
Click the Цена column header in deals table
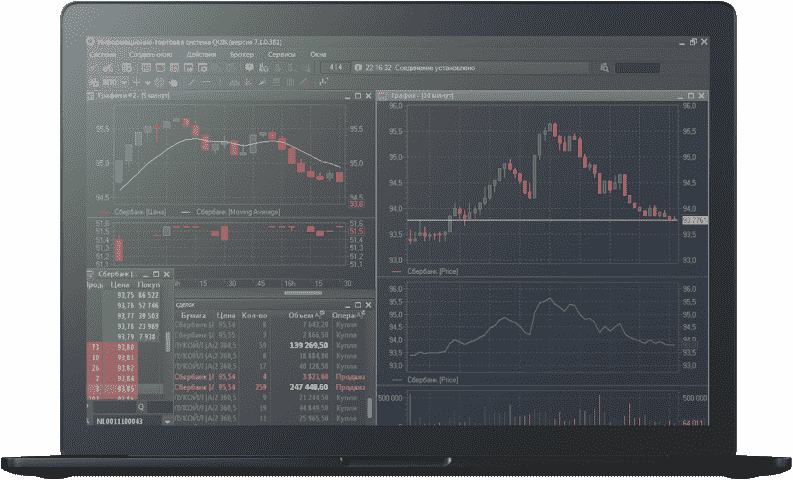pyautogui.click(x=225, y=315)
